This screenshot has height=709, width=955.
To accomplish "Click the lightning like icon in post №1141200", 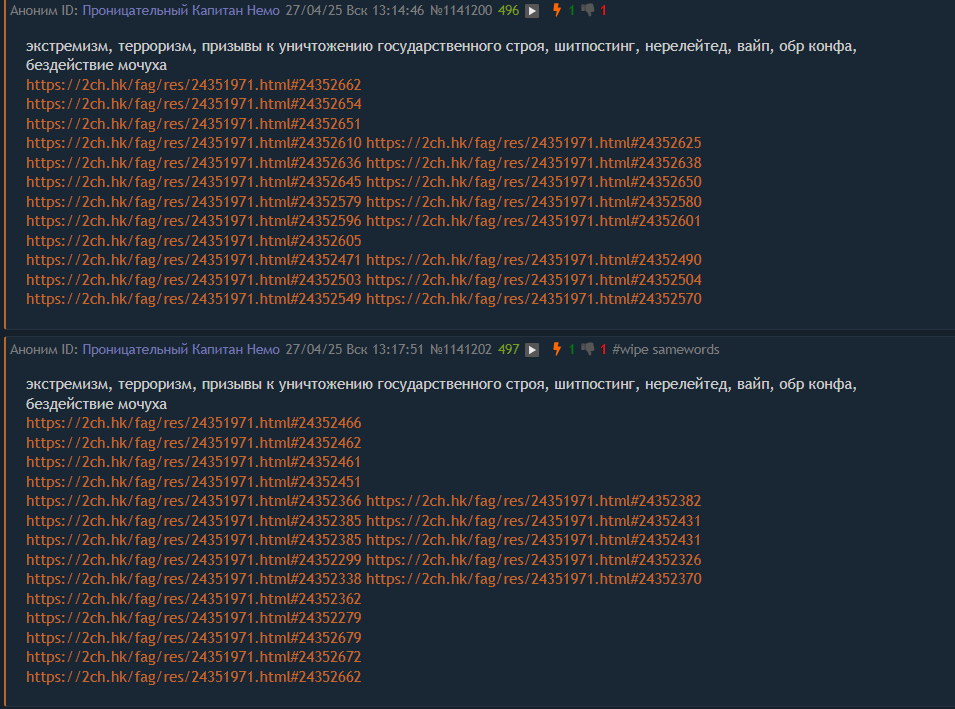I will click(x=556, y=10).
